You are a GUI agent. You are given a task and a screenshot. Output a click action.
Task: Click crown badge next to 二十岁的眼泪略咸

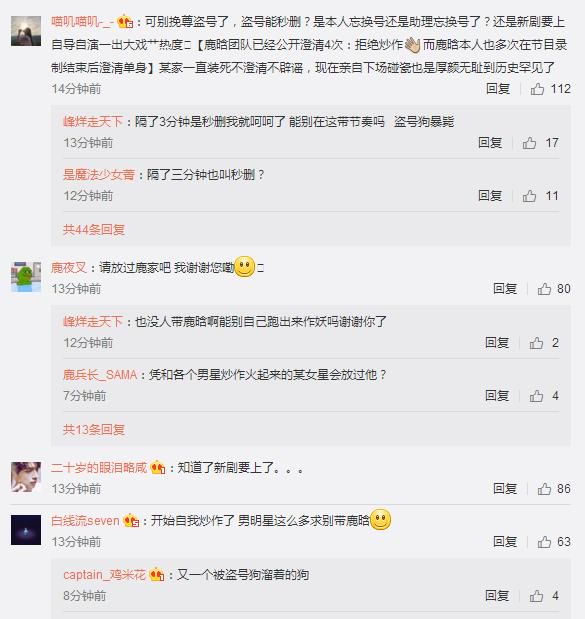(x=158, y=468)
